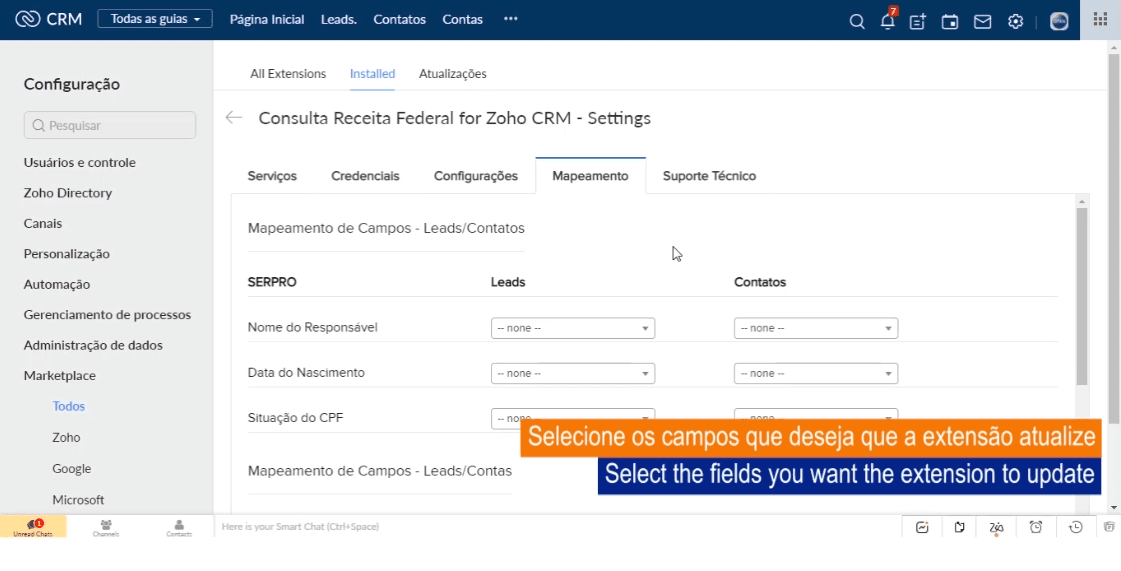Open the calendar icon in header

tap(950, 21)
